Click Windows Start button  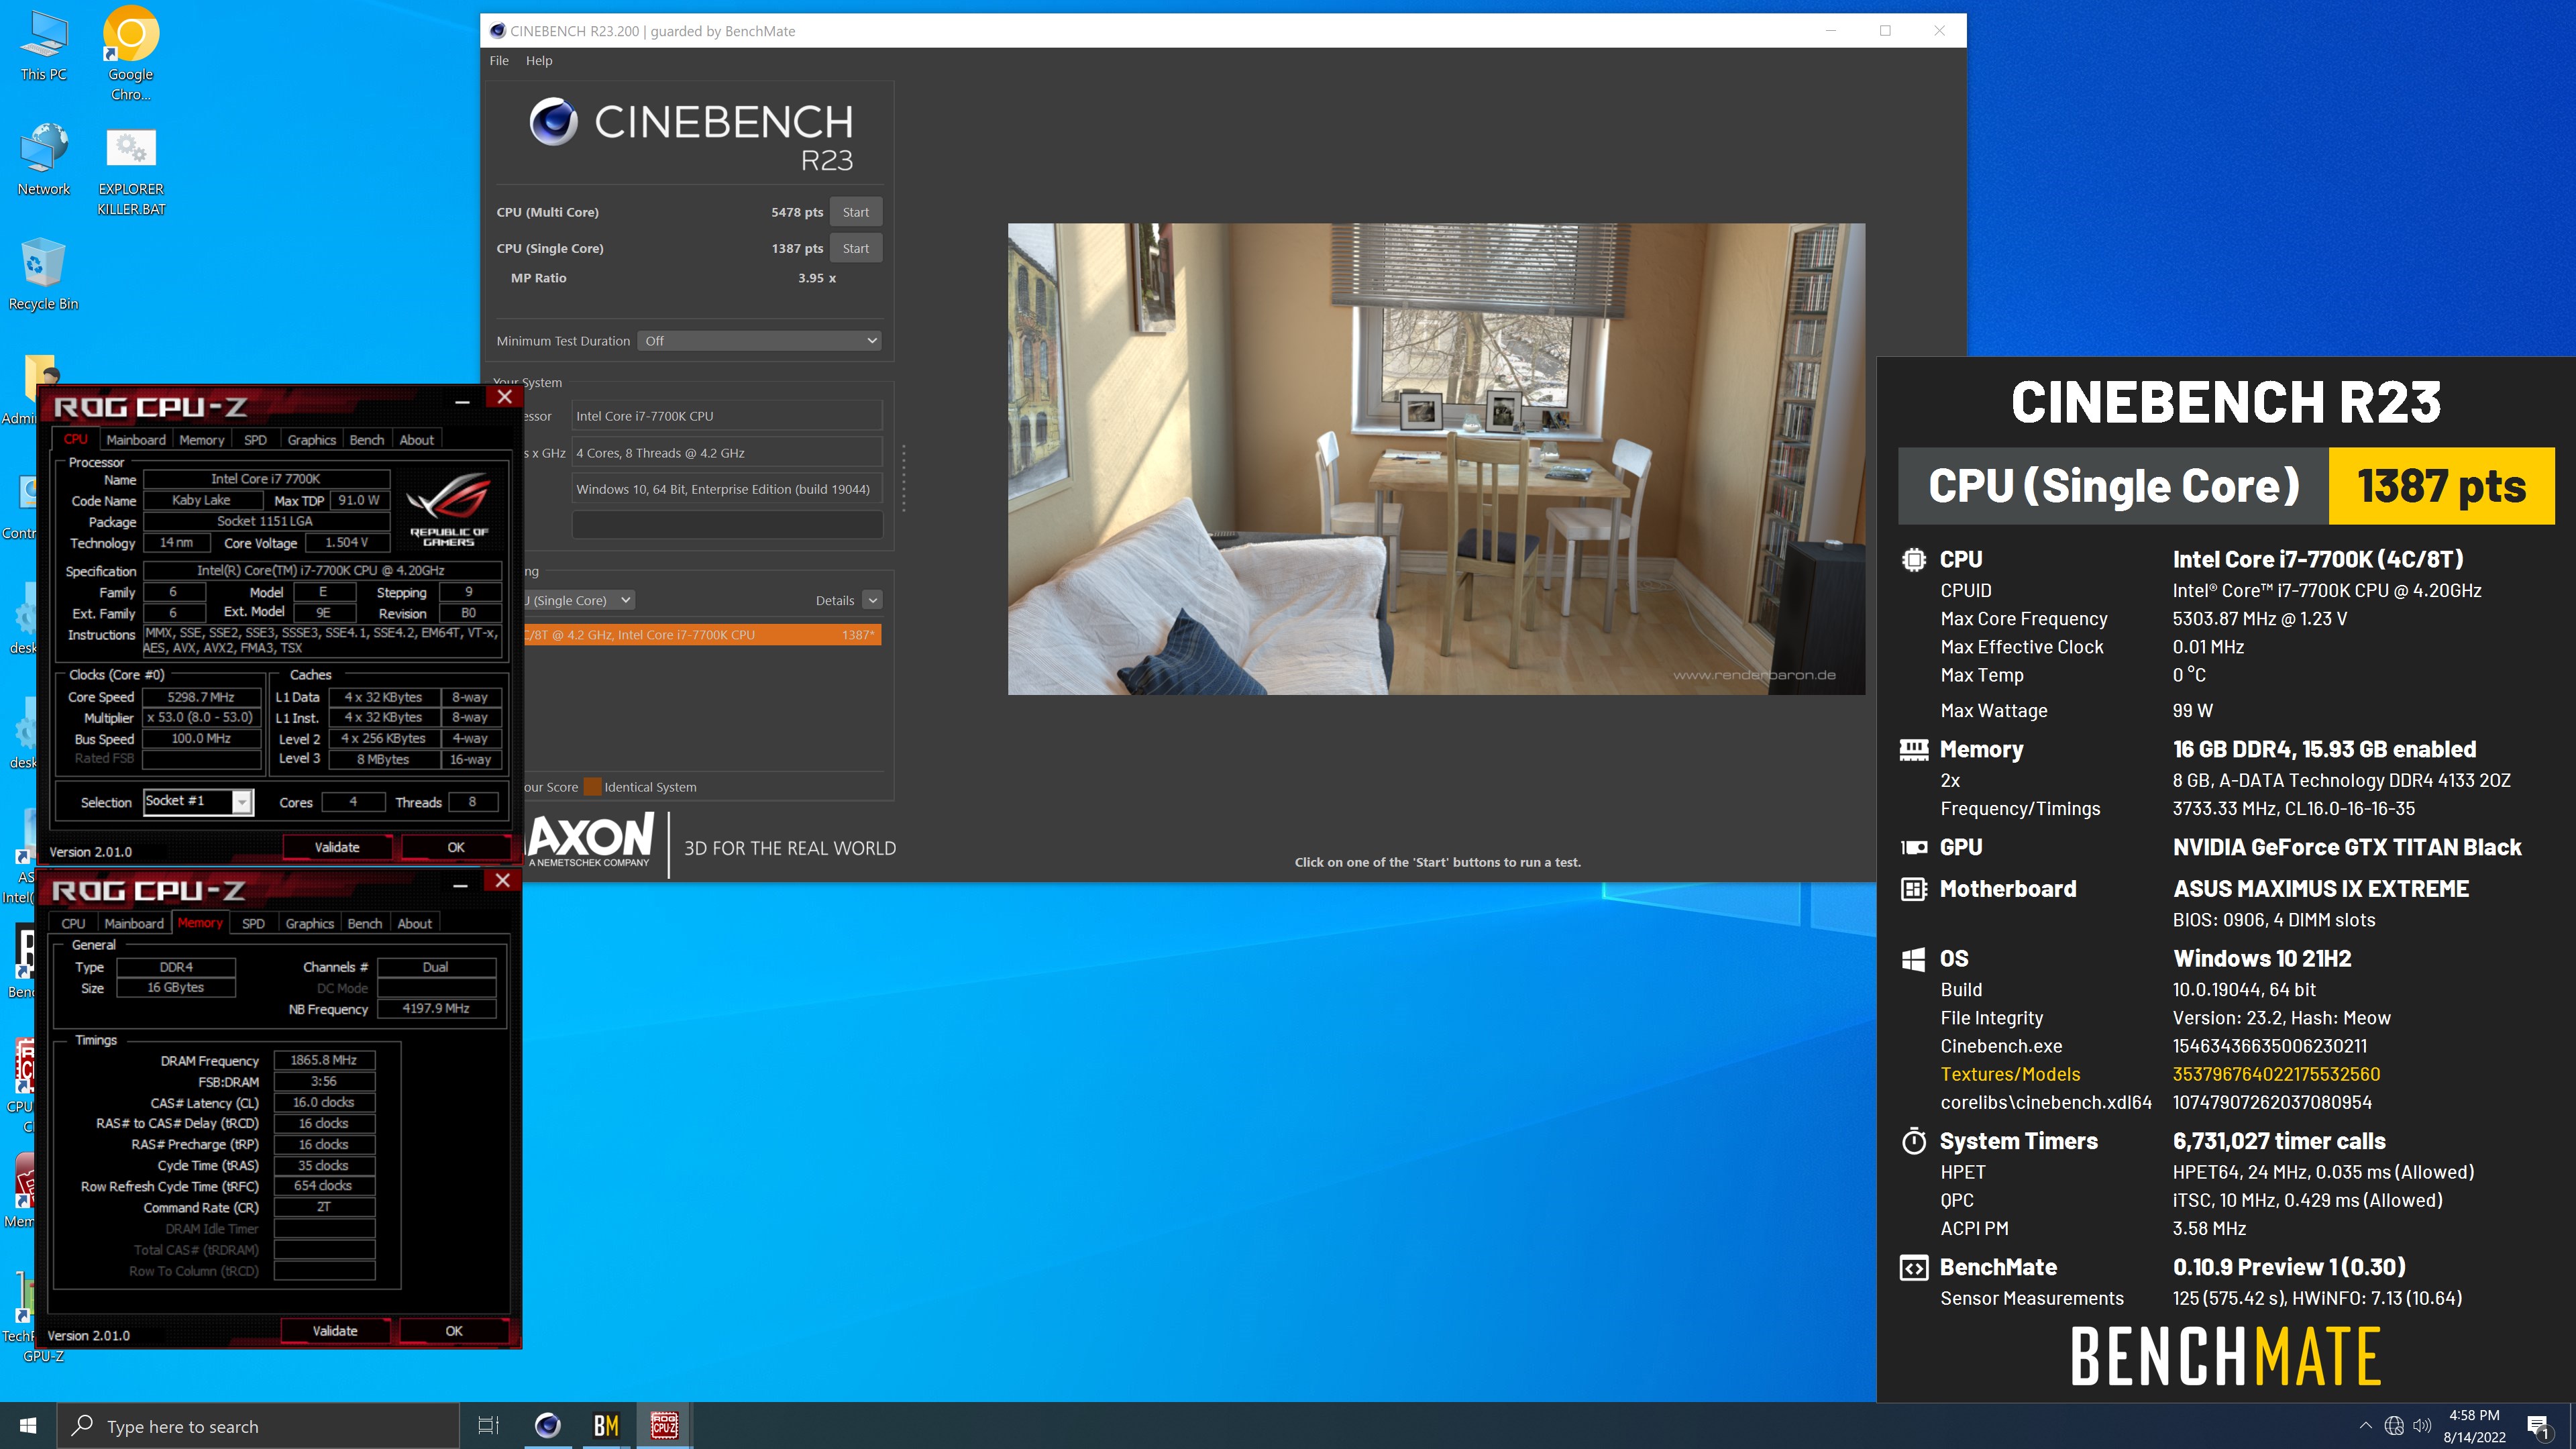(x=28, y=1425)
